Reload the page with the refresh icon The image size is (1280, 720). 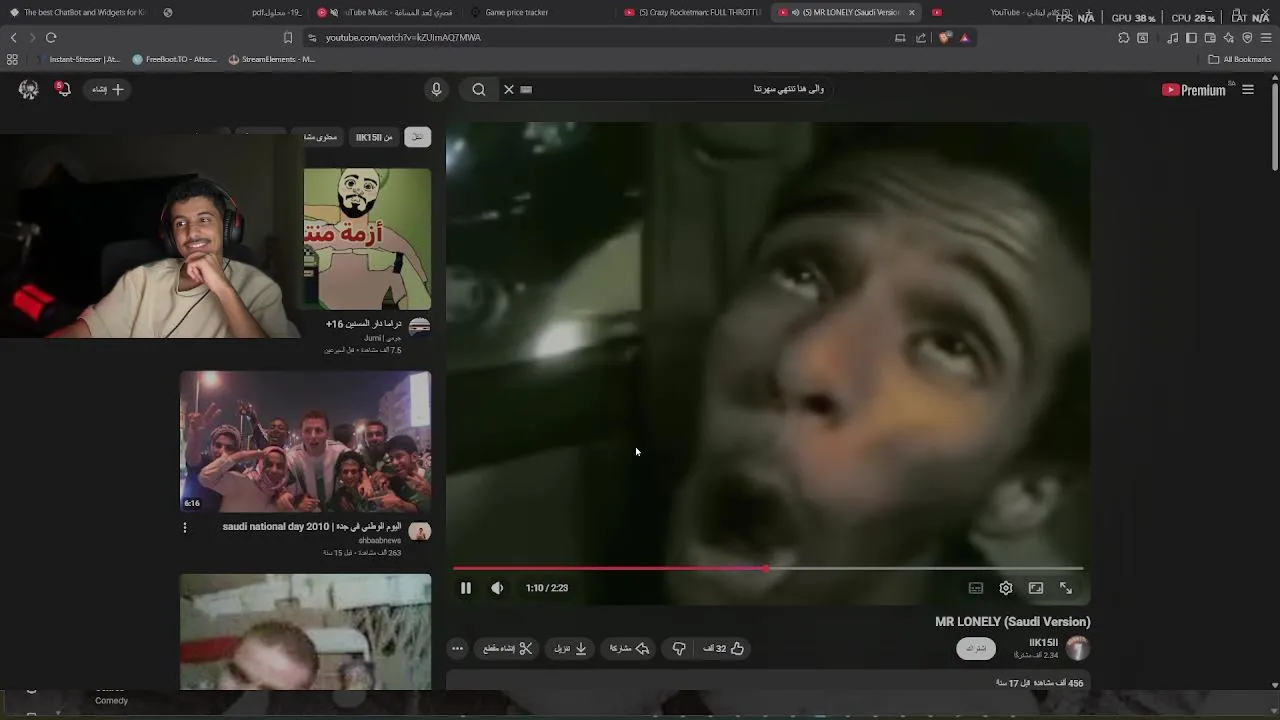[51, 37]
